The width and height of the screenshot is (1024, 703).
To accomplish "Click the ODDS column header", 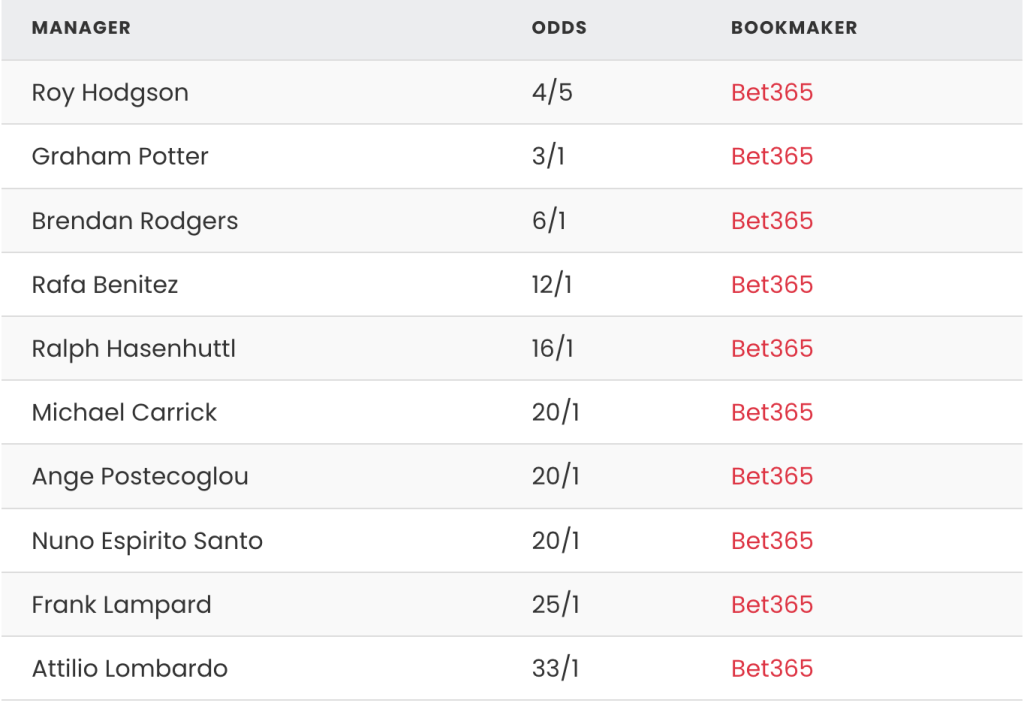I will pos(559,27).
